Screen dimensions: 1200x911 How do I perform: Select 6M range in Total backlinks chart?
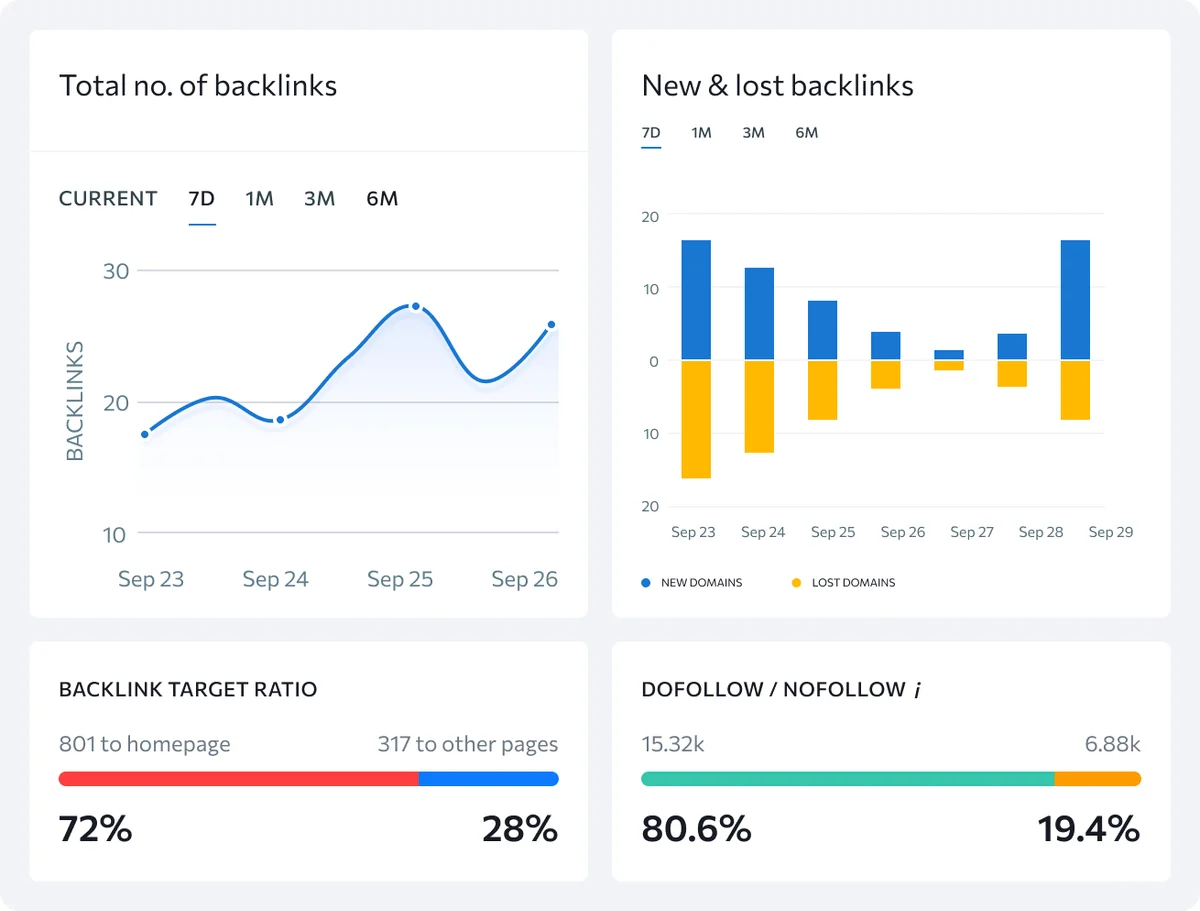[381, 198]
